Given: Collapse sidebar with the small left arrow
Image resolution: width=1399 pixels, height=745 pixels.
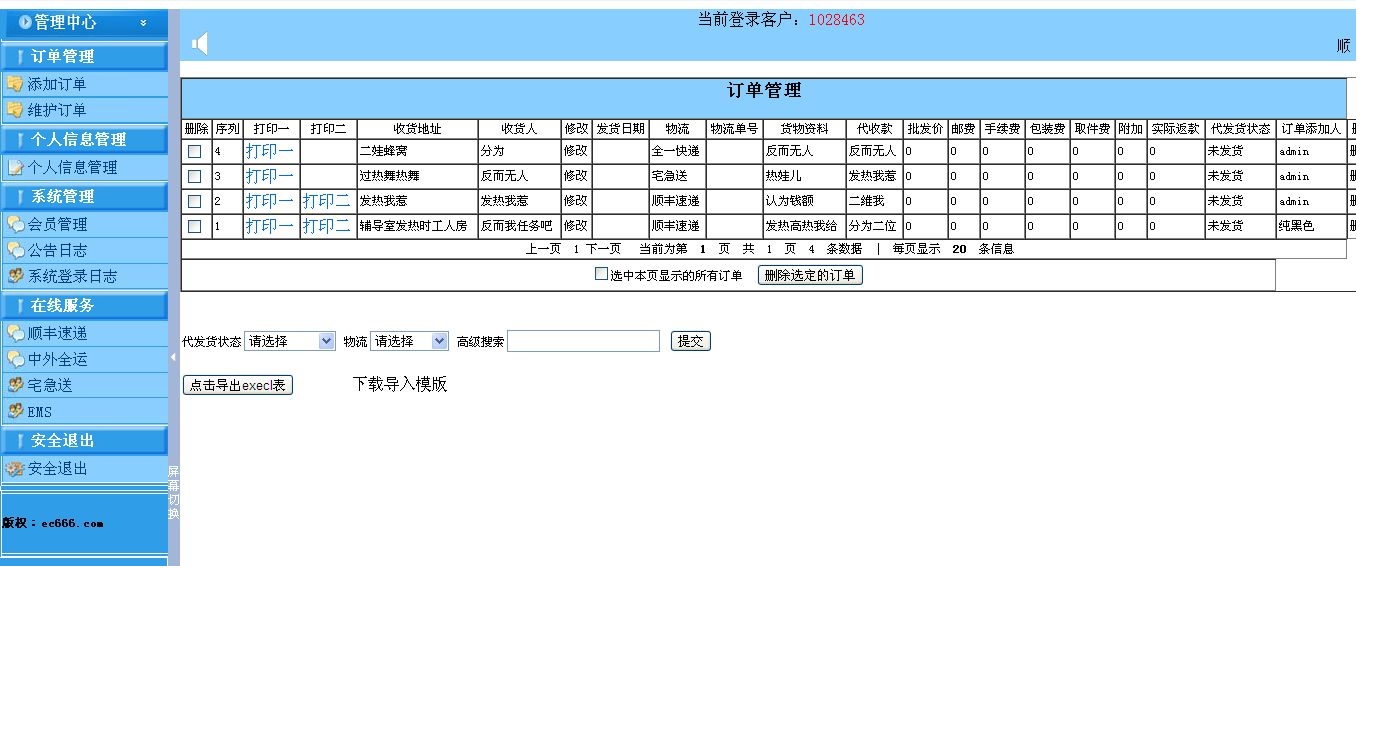Looking at the screenshot, I should pyautogui.click(x=172, y=357).
